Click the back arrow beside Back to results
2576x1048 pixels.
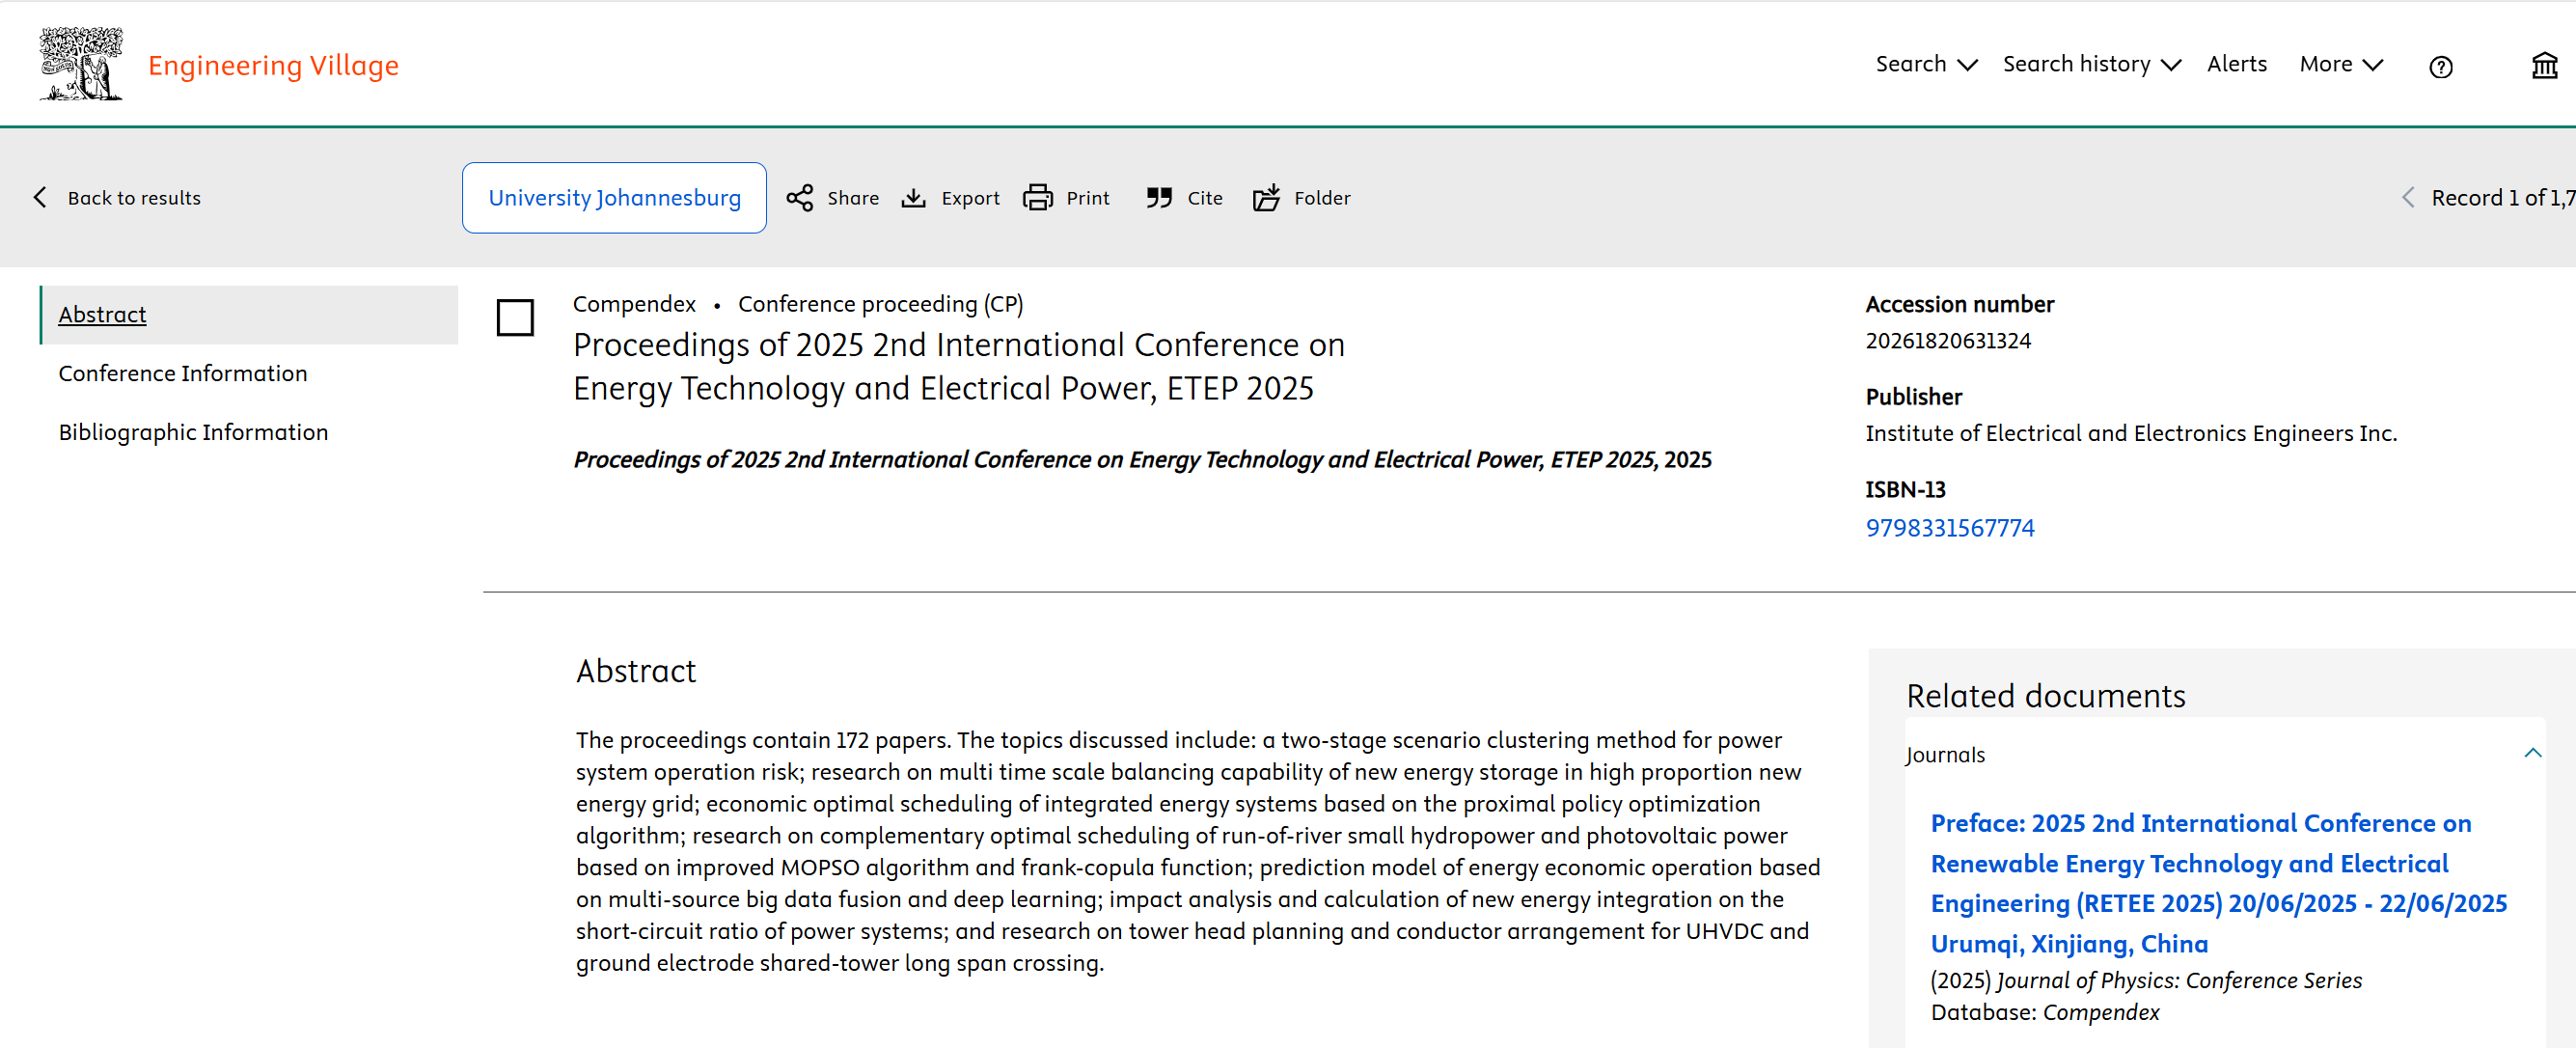pyautogui.click(x=40, y=198)
